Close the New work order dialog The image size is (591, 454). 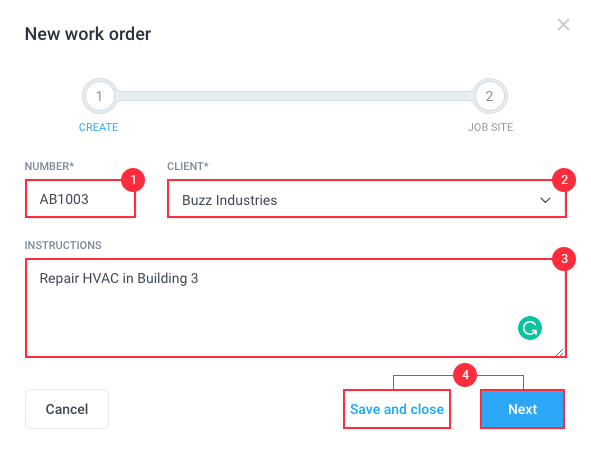[x=563, y=25]
